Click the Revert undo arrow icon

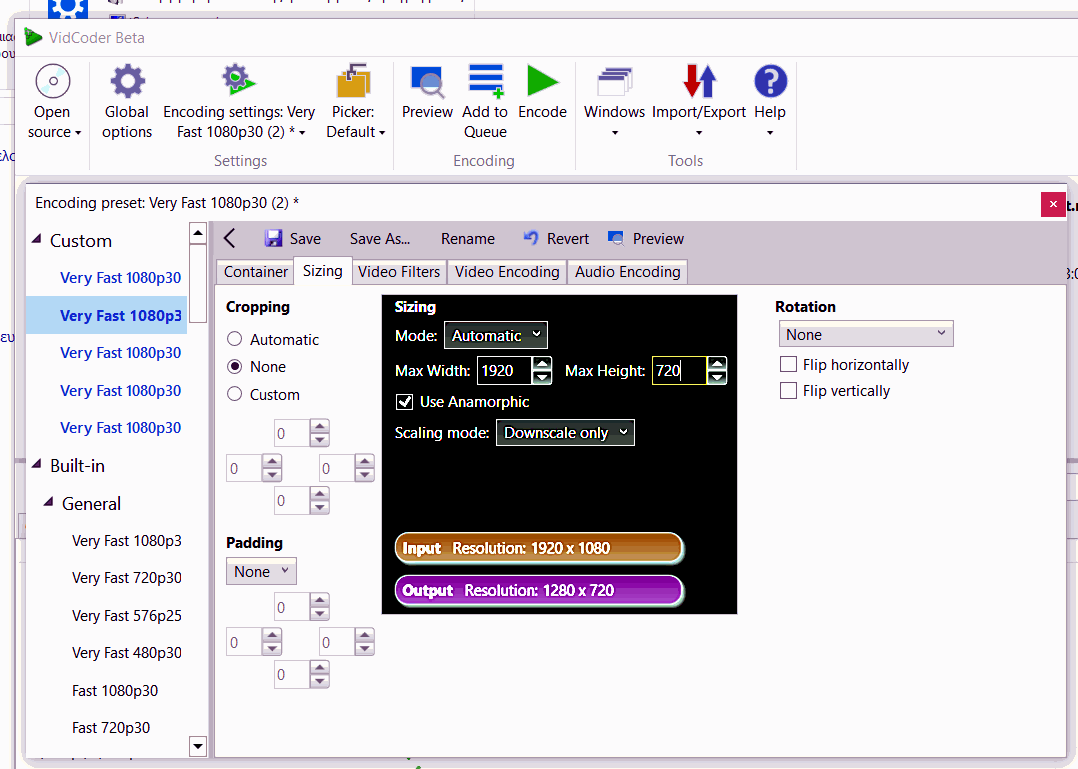[531, 238]
